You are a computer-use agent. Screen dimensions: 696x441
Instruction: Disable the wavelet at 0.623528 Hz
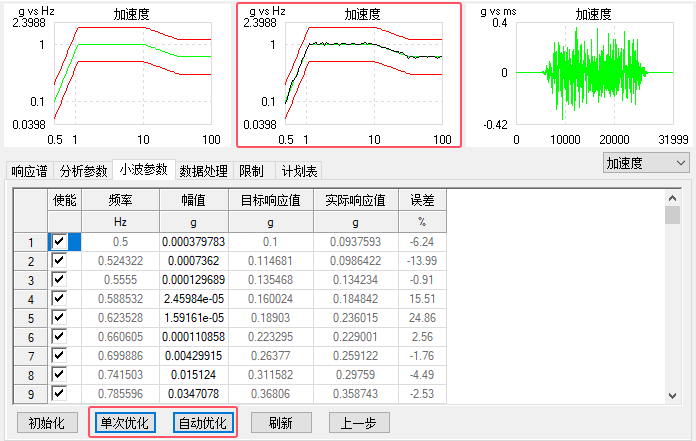click(x=59, y=318)
